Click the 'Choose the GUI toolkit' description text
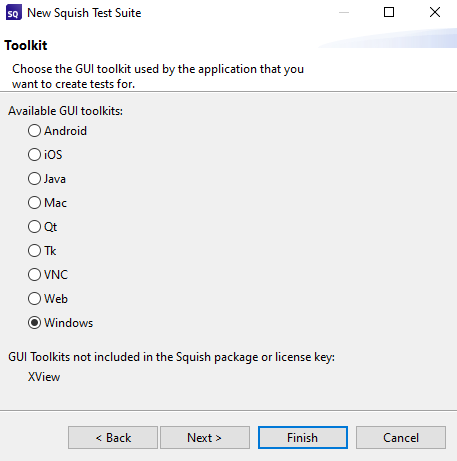This screenshot has height=461, width=457. [x=158, y=76]
